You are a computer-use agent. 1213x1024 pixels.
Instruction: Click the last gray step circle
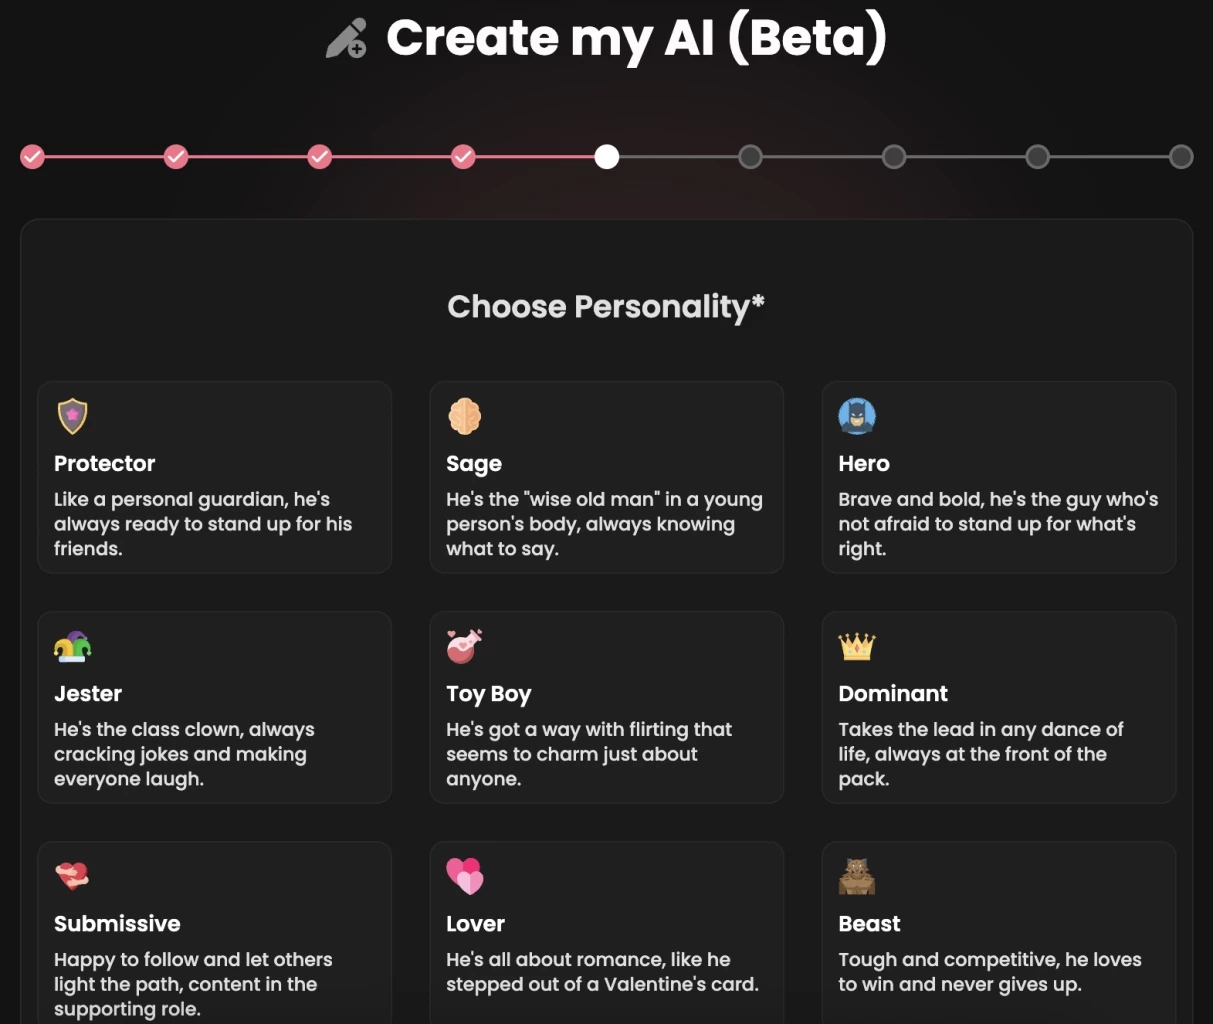click(x=1180, y=156)
